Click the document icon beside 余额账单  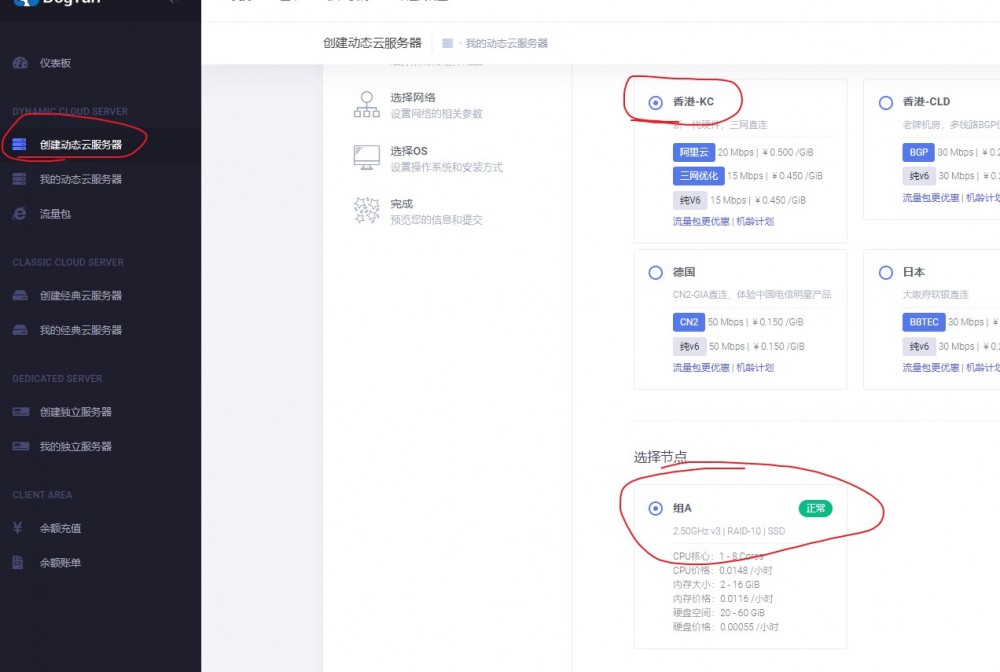(18, 563)
